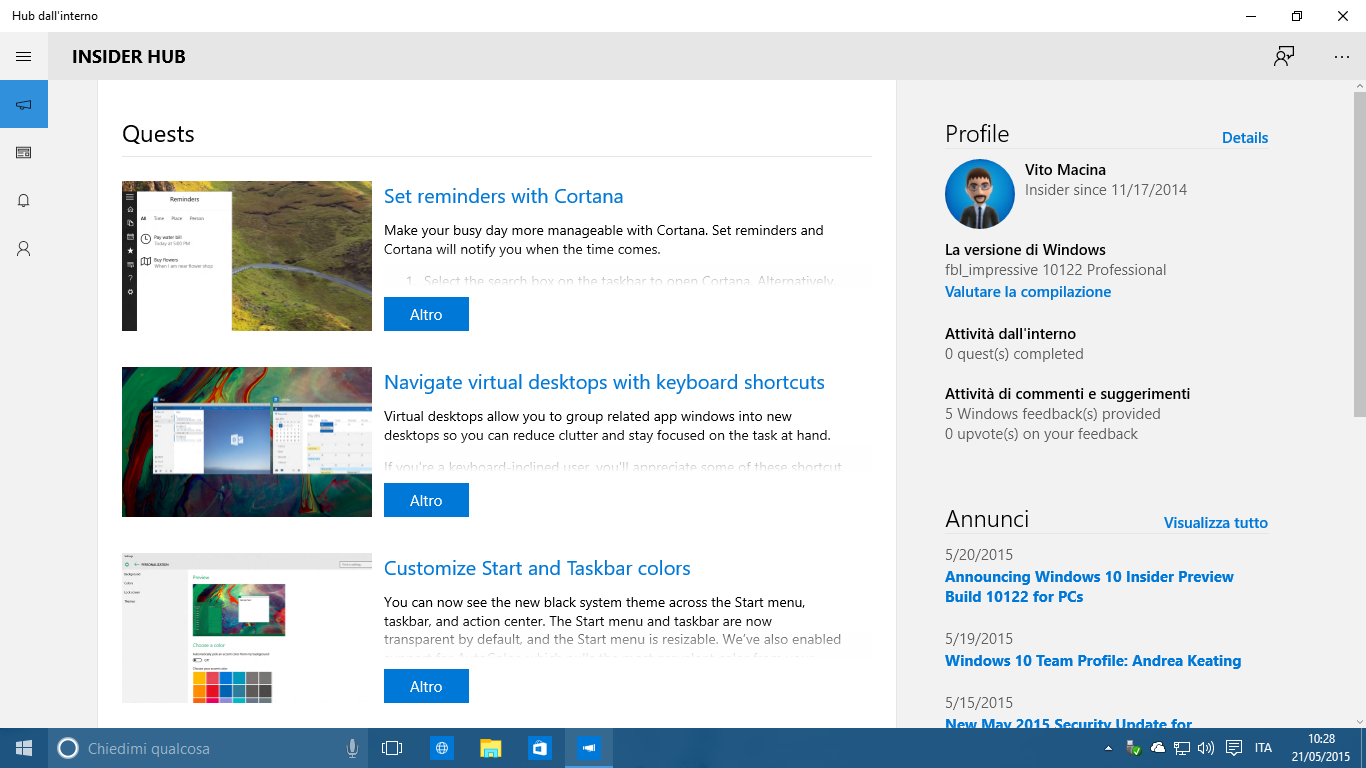
Task: Open the Action Center notification icon
Action: pyautogui.click(x=1235, y=748)
